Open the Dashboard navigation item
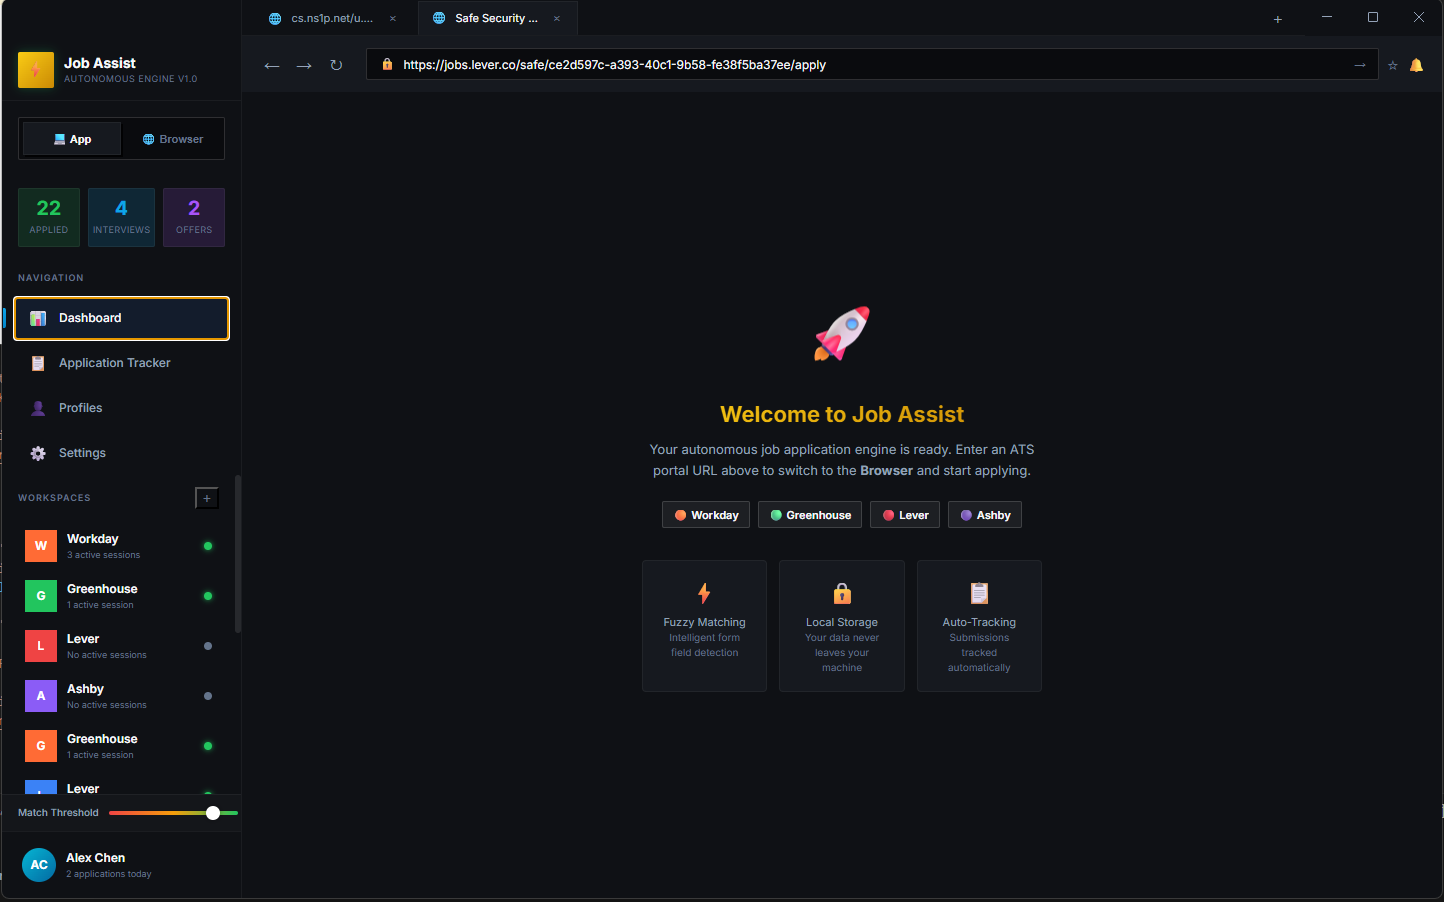Image resolution: width=1444 pixels, height=902 pixels. click(x=121, y=318)
